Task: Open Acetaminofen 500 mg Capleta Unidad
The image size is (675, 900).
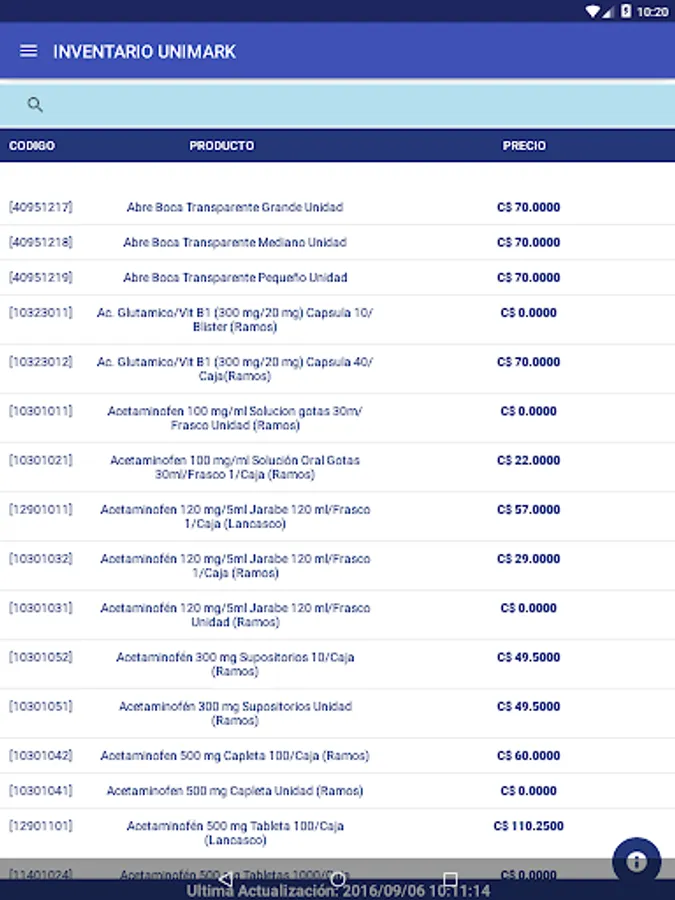Action: click(235, 791)
